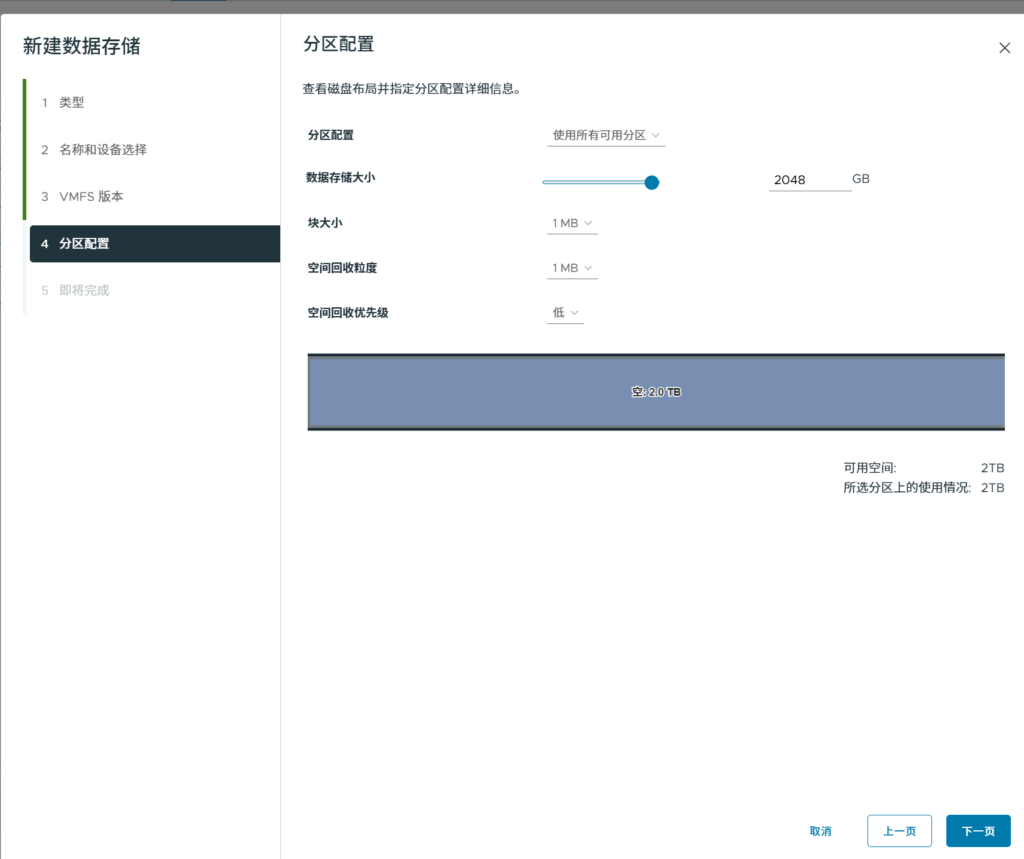
Task: Proceed with the 下一页 button
Action: [977, 831]
